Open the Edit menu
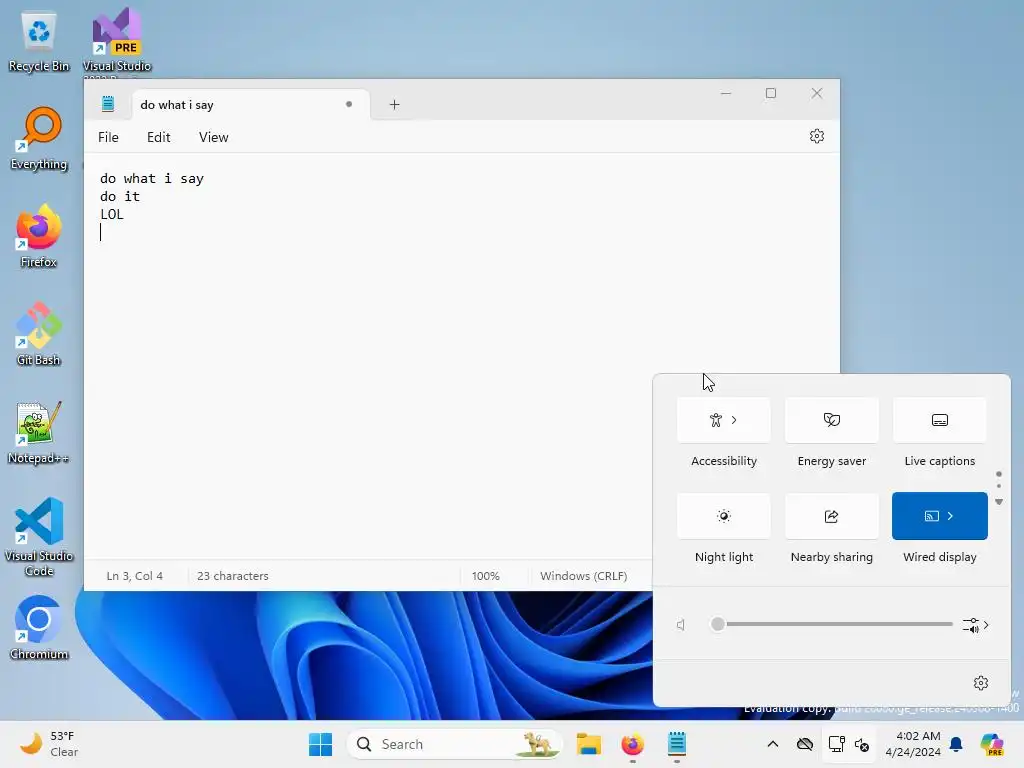The image size is (1024, 768). 159,137
